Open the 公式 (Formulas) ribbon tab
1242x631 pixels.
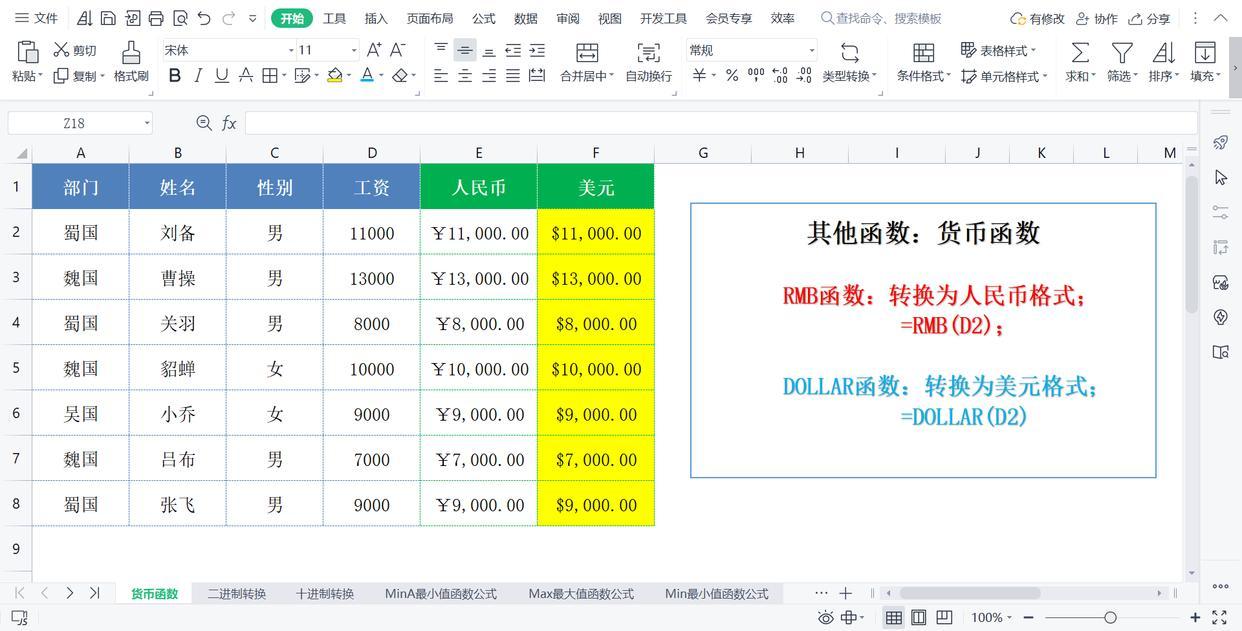tap(484, 18)
